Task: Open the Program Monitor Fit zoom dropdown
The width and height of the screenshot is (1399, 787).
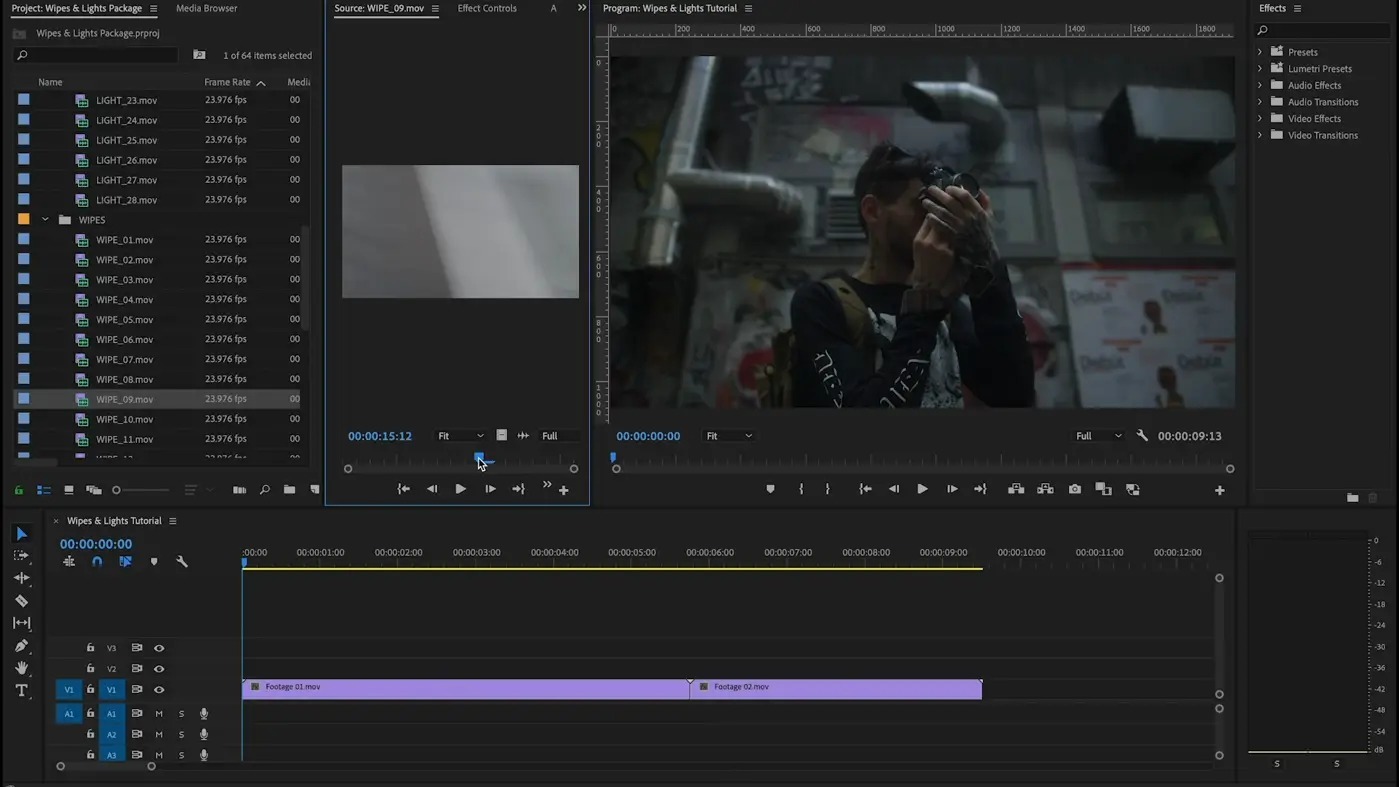Action: 729,436
